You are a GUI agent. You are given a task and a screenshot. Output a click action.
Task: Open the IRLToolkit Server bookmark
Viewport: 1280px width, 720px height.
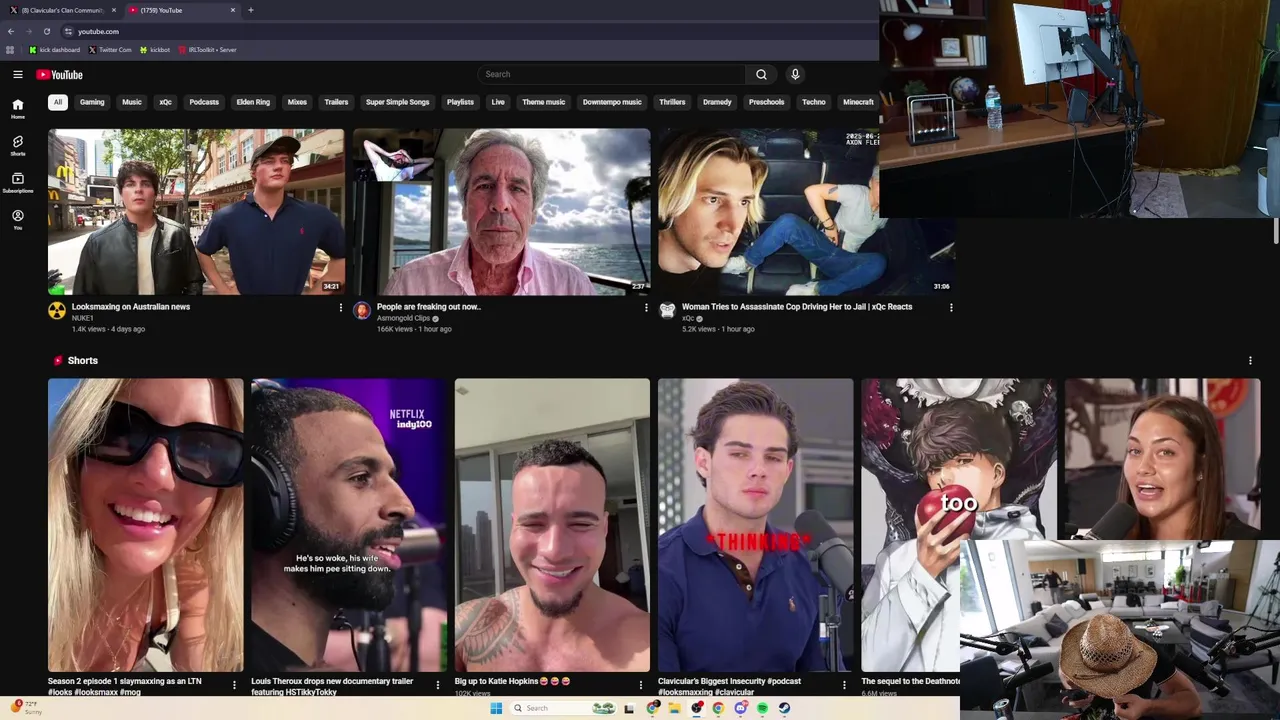coord(207,49)
